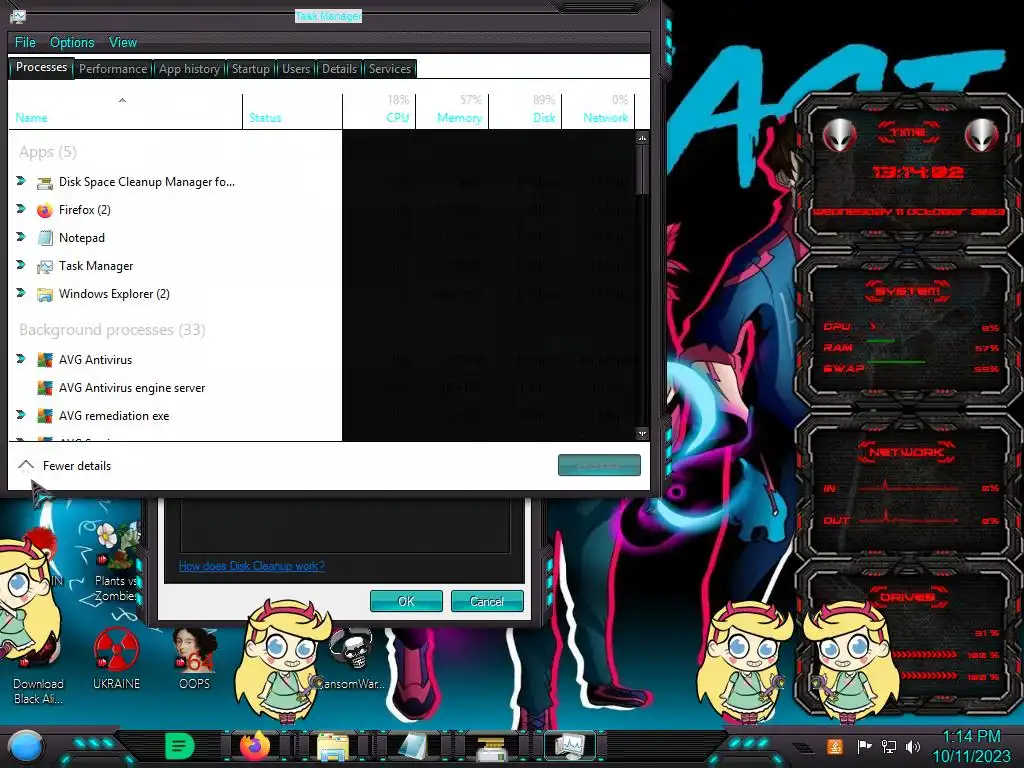Open the Options menu
The height and width of the screenshot is (768, 1024).
coord(72,42)
